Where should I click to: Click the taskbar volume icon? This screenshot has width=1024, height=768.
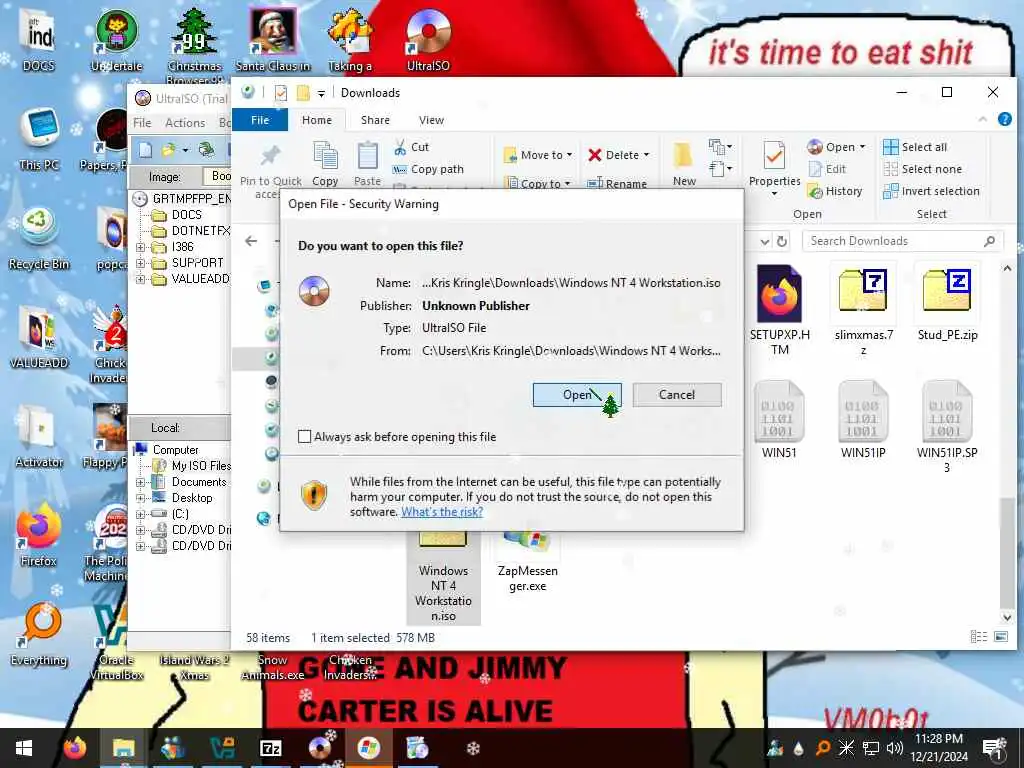[x=895, y=748]
